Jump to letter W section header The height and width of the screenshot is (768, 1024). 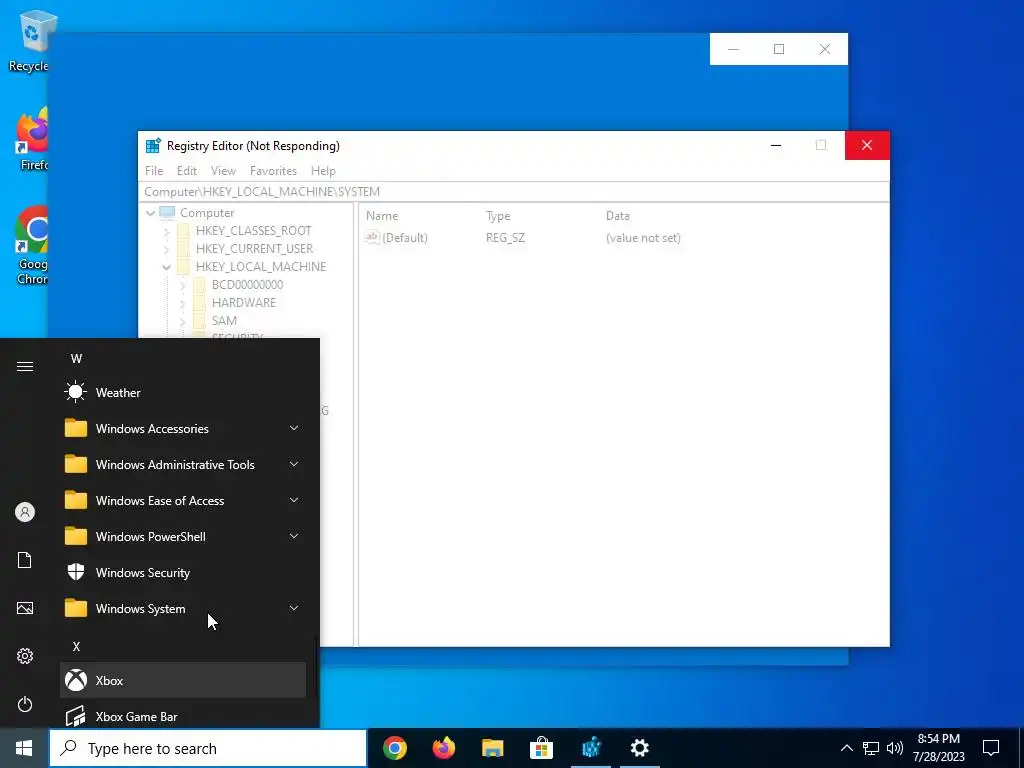tap(76, 359)
